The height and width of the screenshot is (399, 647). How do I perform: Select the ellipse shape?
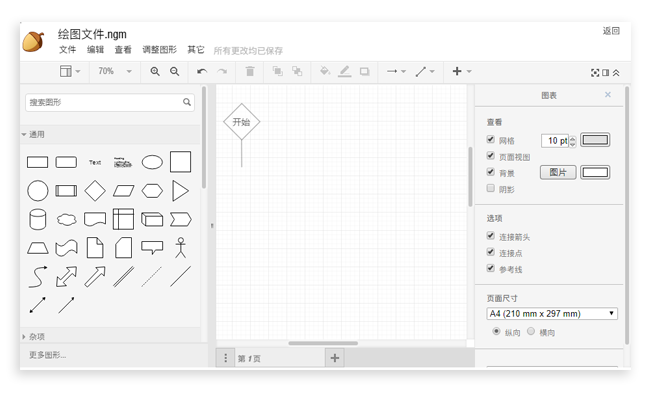152,162
